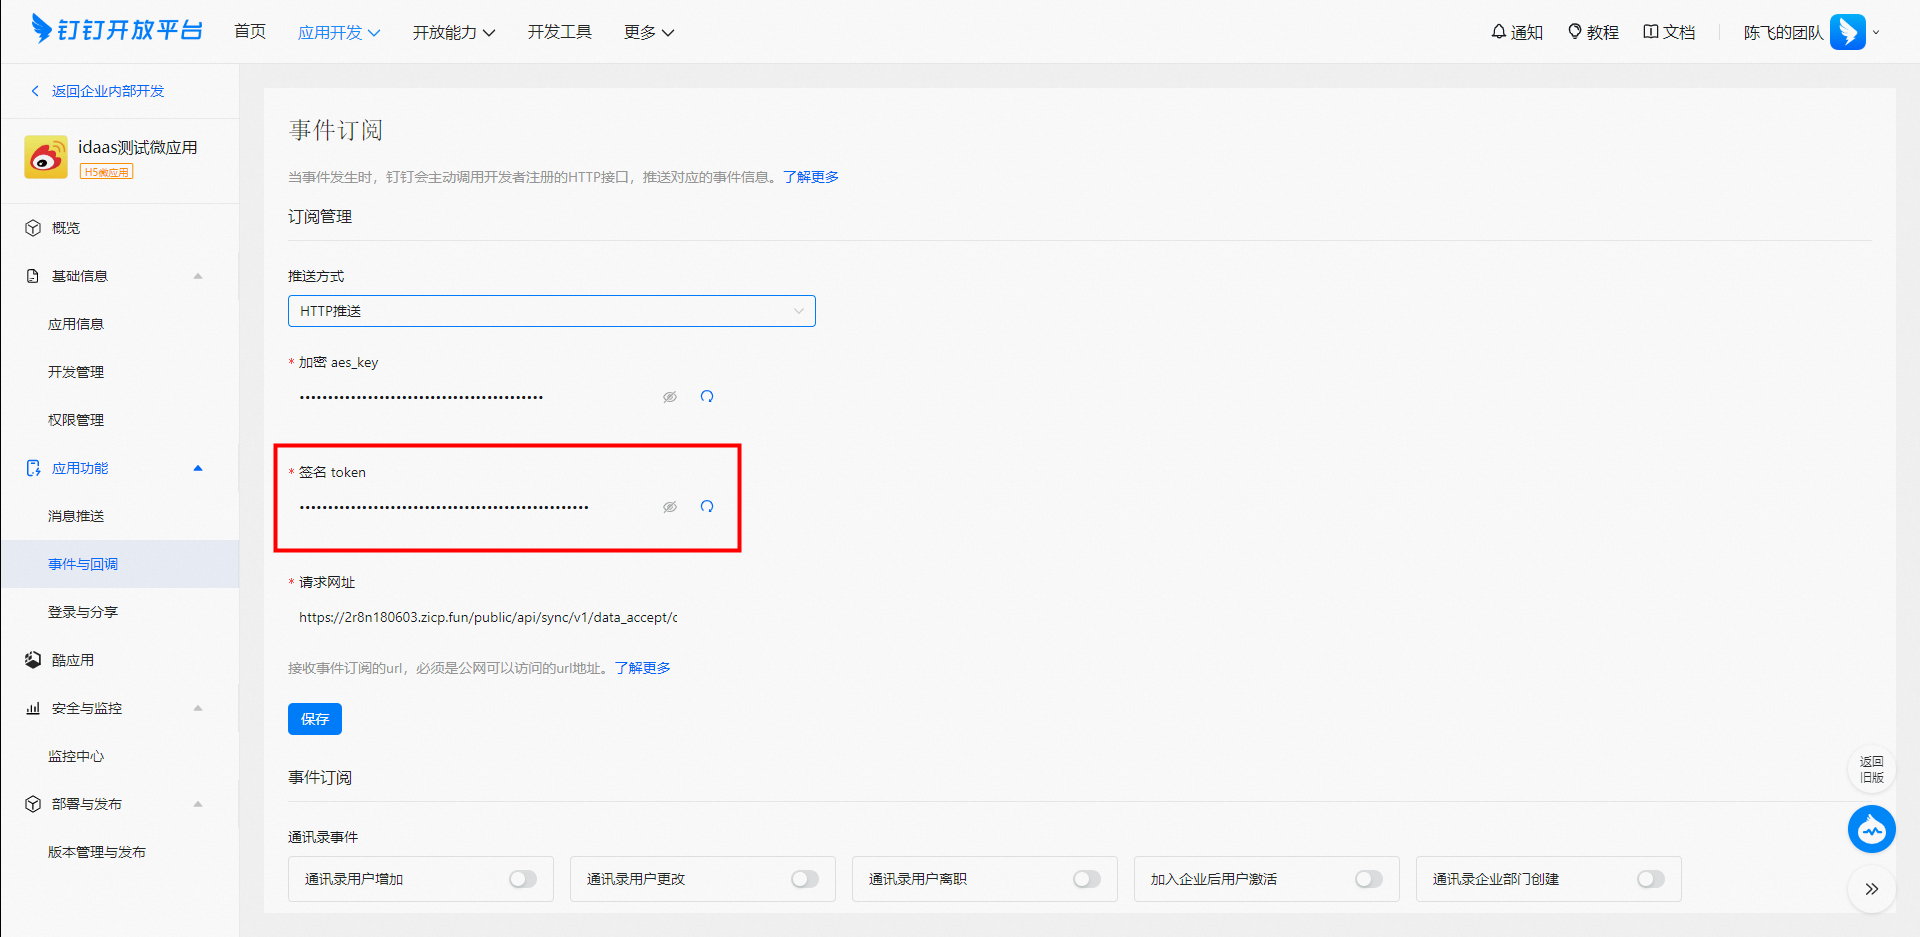Enable the 通讯录用户增加 switch

pyautogui.click(x=523, y=879)
